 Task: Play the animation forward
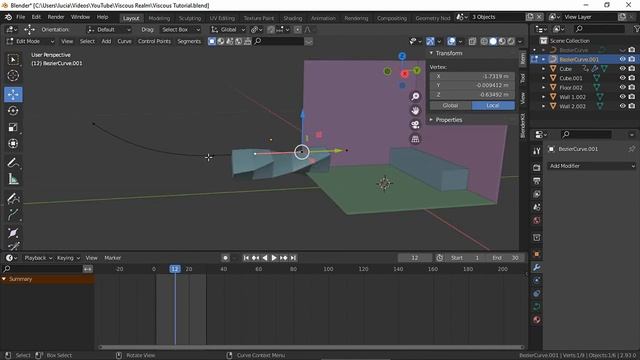(x=274, y=258)
